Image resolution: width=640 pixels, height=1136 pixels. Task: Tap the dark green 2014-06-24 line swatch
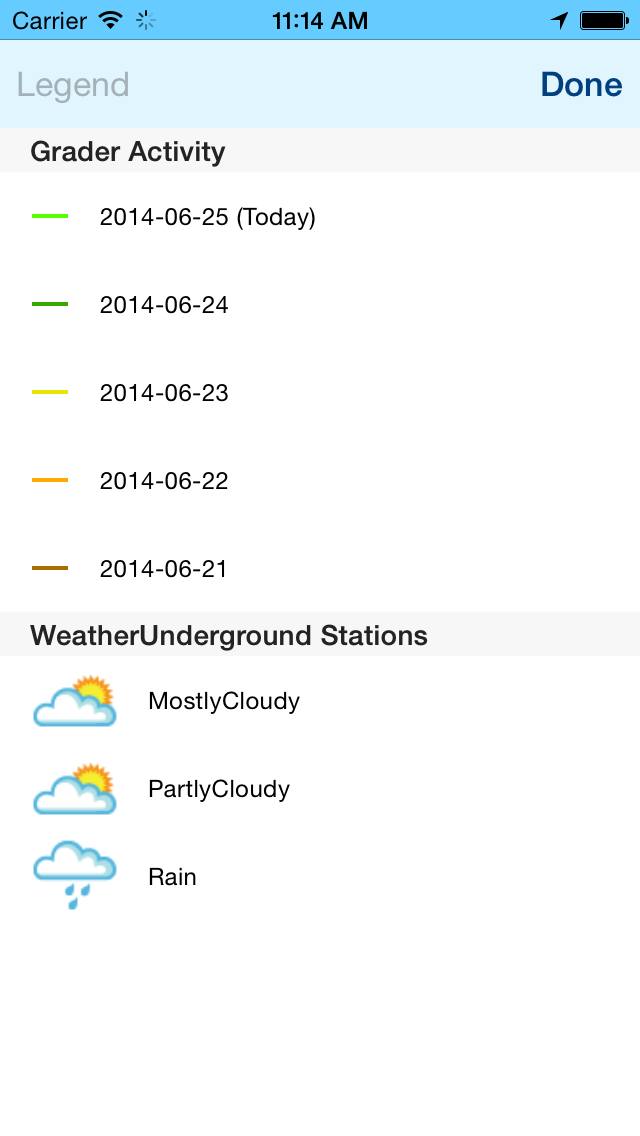coord(50,304)
